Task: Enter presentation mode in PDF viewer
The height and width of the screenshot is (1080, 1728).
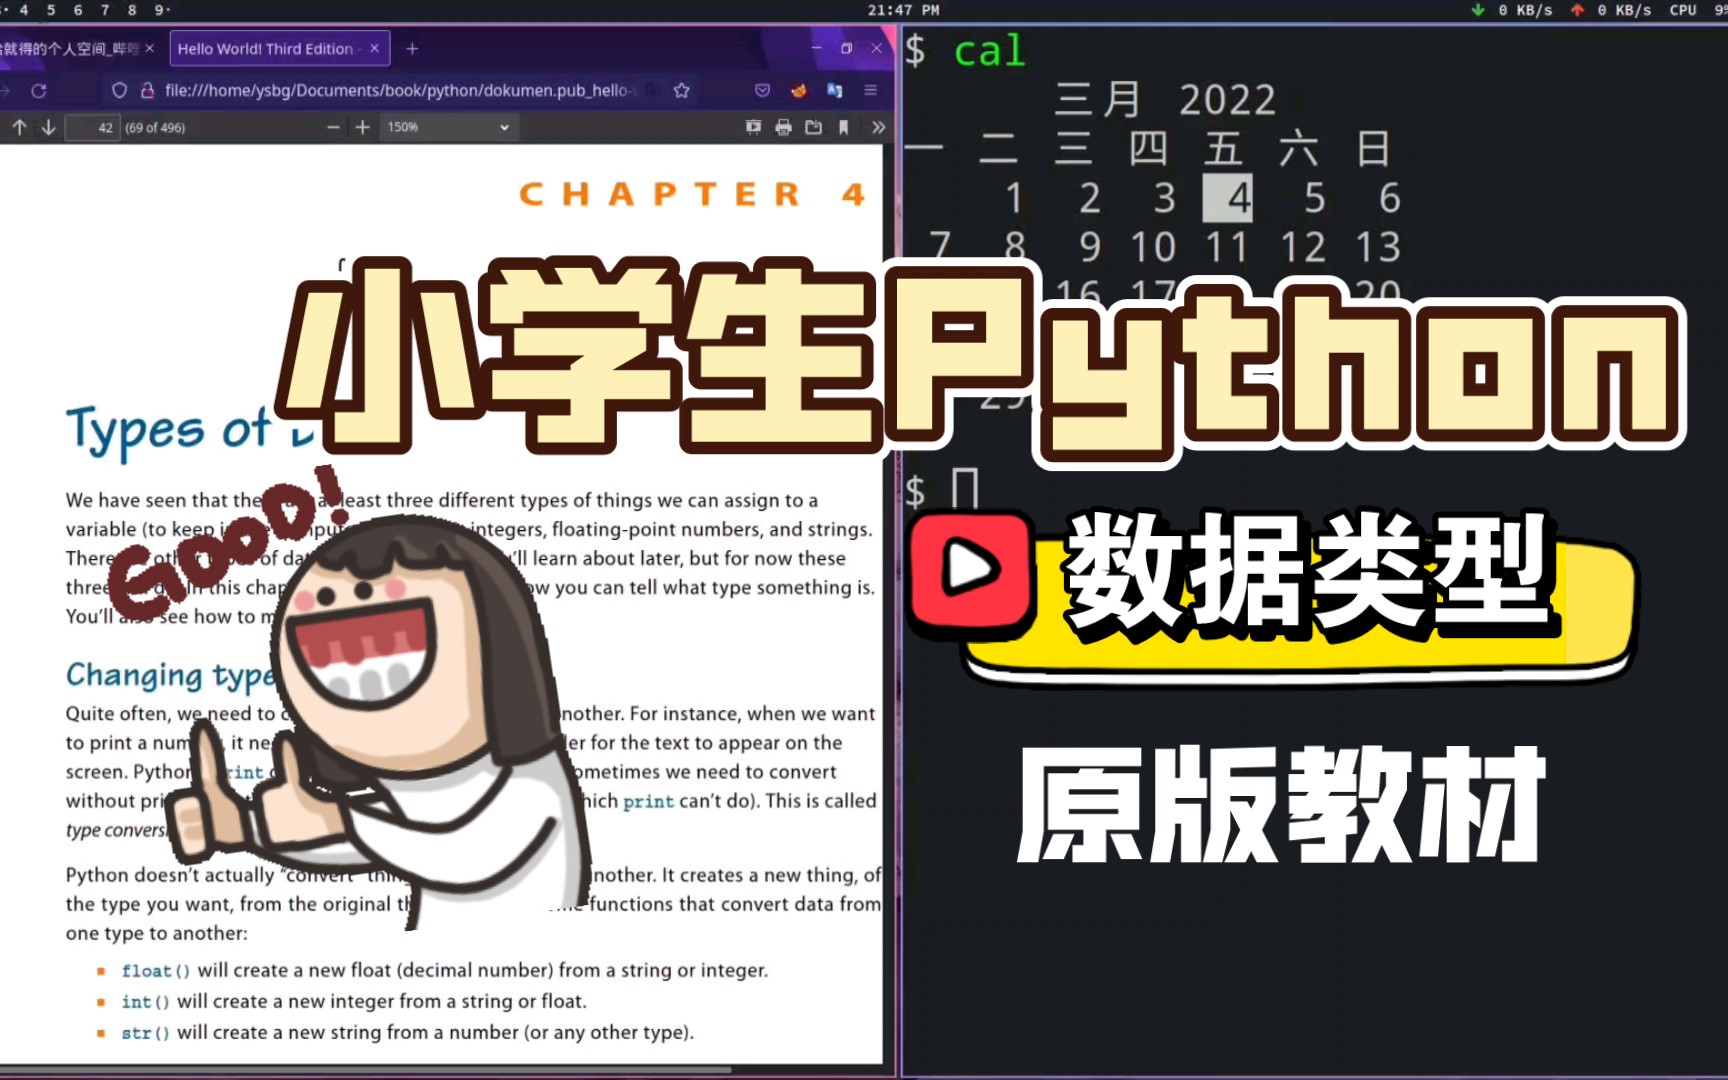Action: (x=753, y=127)
